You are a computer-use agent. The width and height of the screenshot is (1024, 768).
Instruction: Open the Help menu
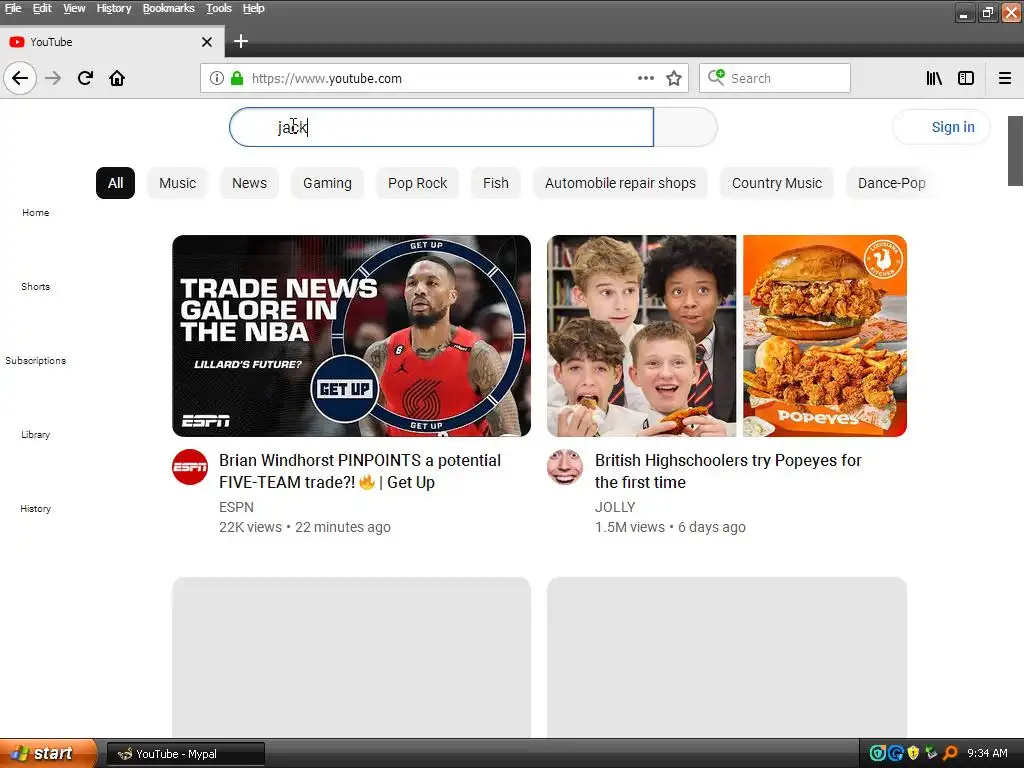[x=253, y=8]
